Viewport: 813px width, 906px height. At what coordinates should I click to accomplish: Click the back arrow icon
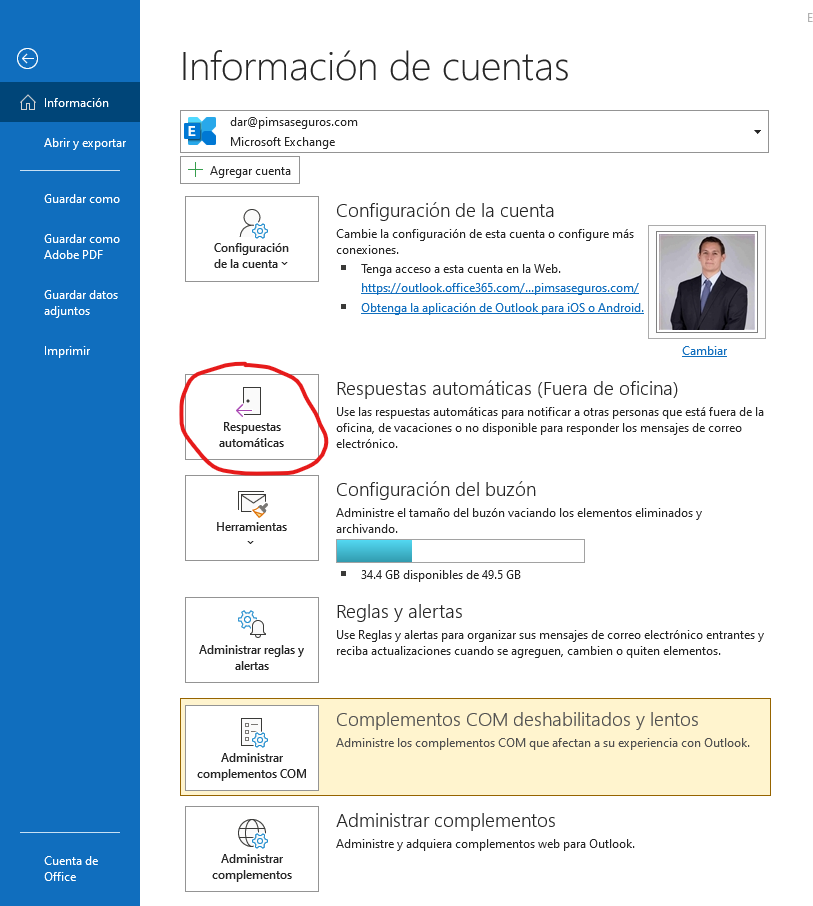point(27,58)
